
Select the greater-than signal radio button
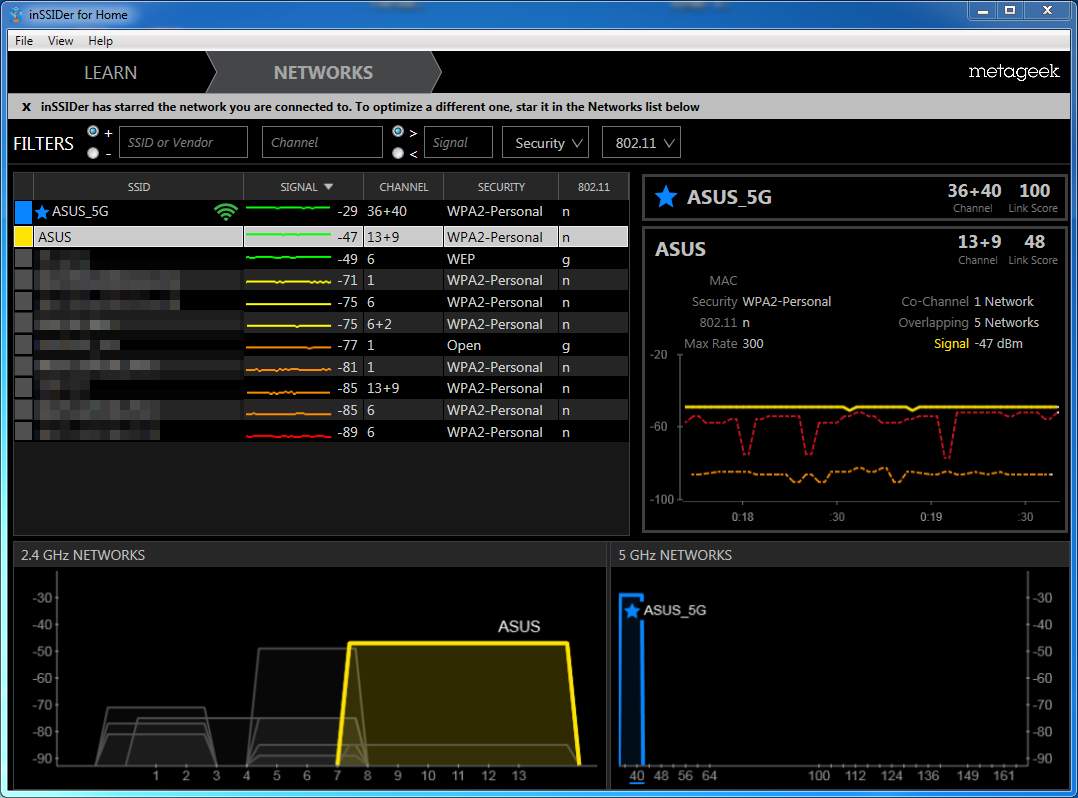(398, 131)
